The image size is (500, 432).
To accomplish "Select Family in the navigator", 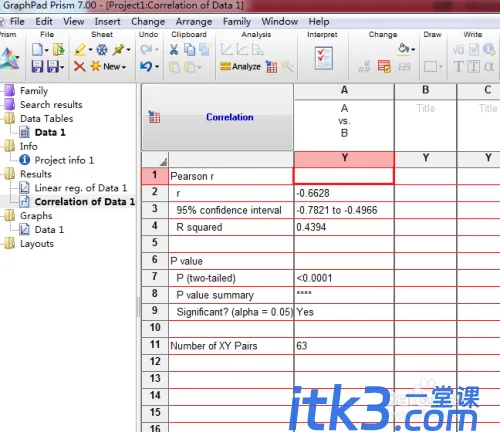I will [x=34, y=91].
